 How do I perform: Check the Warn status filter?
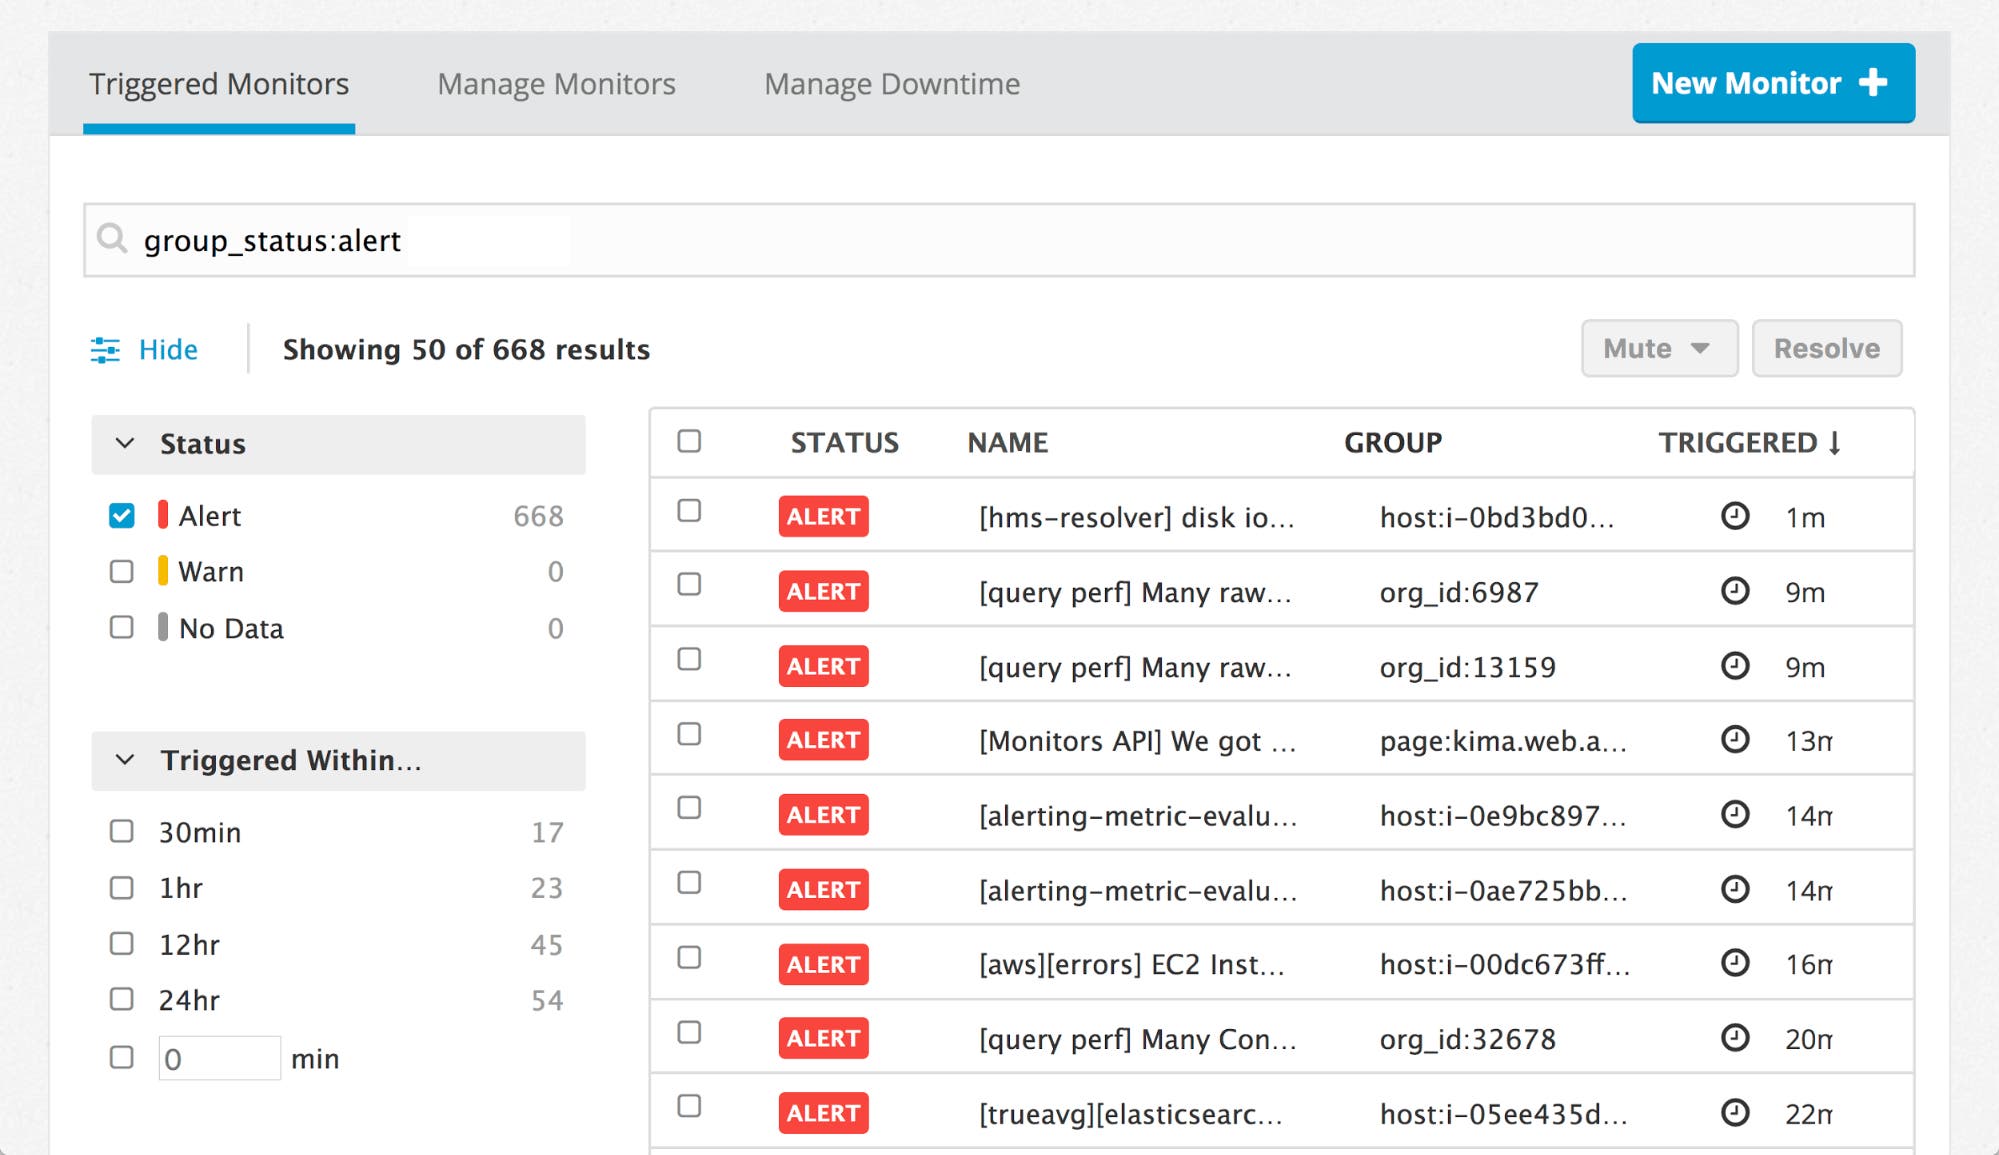[x=122, y=572]
